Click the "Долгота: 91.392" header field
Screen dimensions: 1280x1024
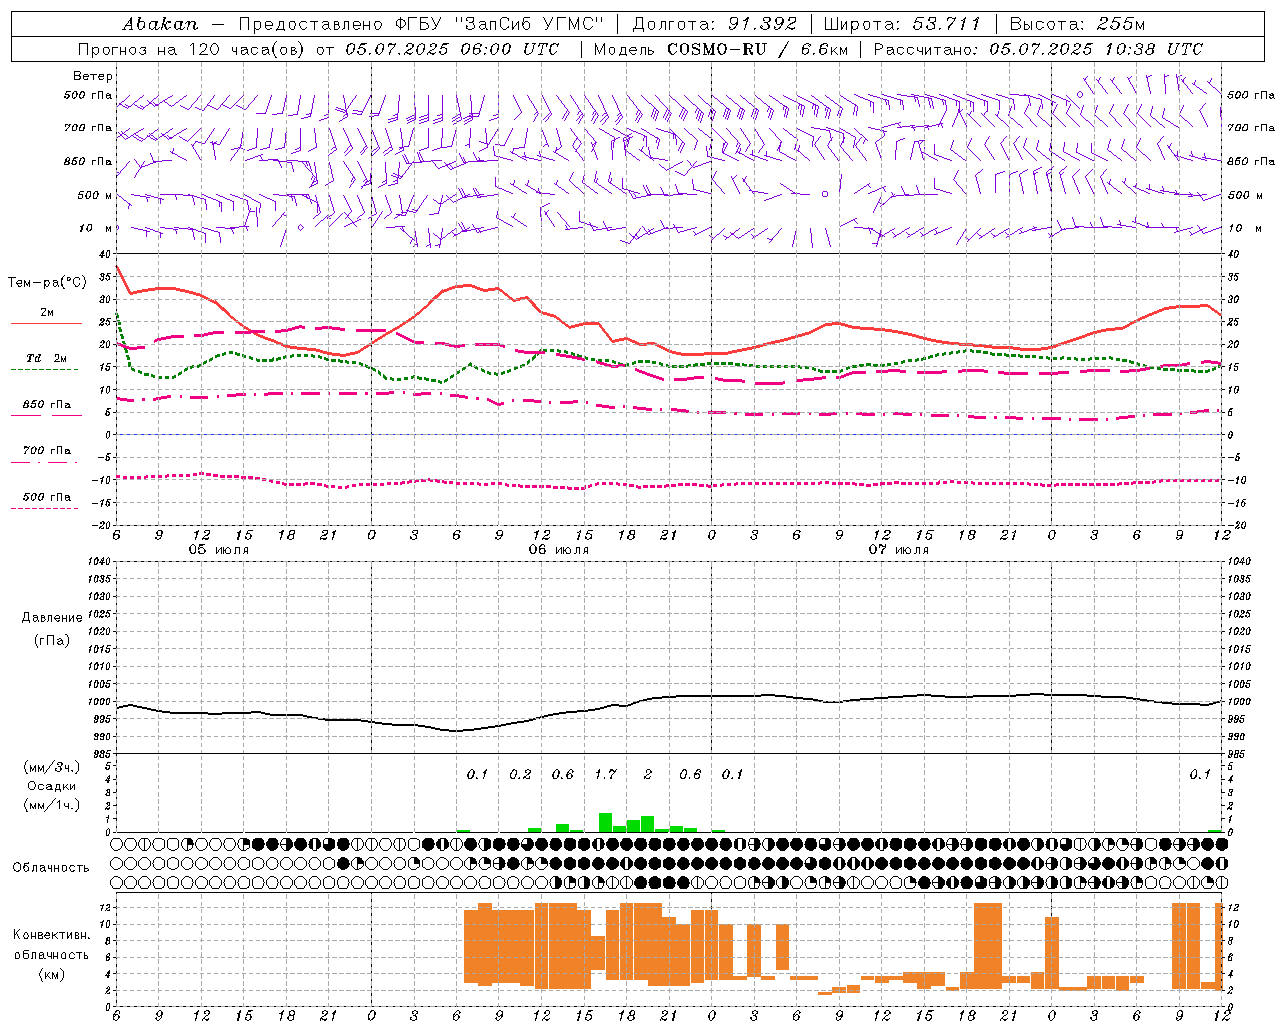pos(715,24)
